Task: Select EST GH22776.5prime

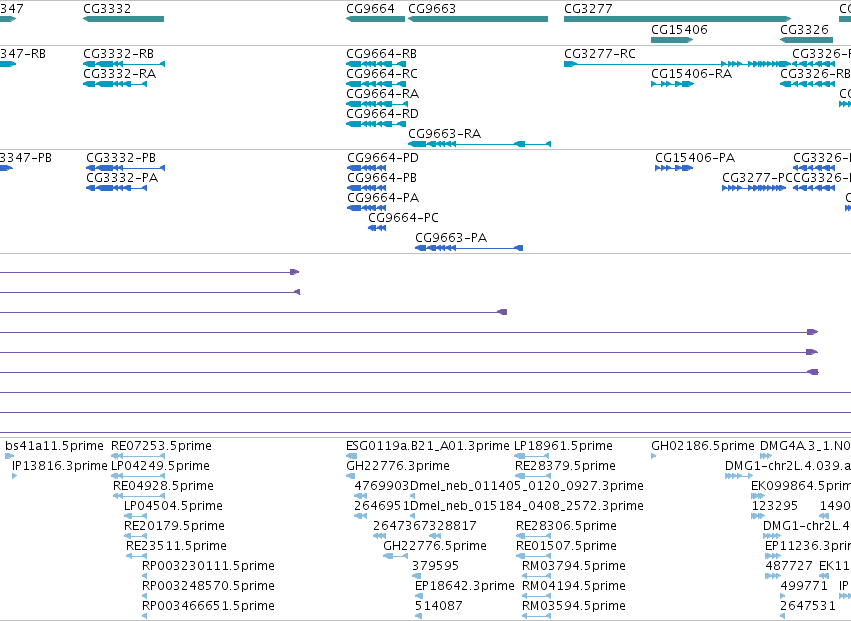Action: pos(396,556)
